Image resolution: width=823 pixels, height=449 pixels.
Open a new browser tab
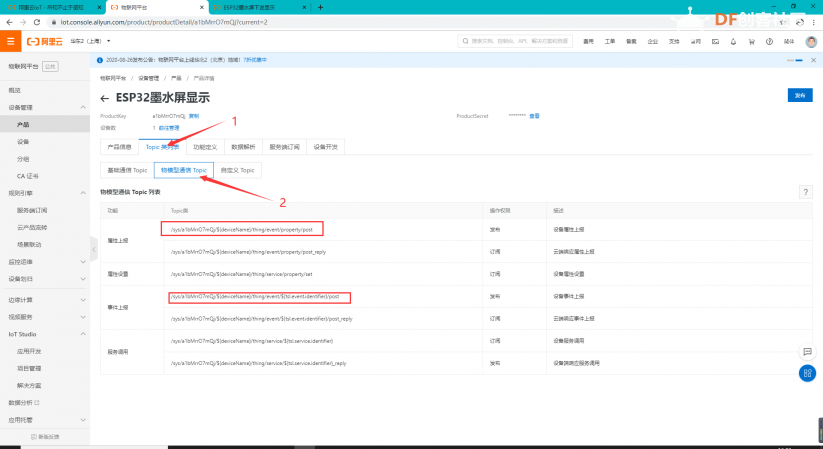320,7
